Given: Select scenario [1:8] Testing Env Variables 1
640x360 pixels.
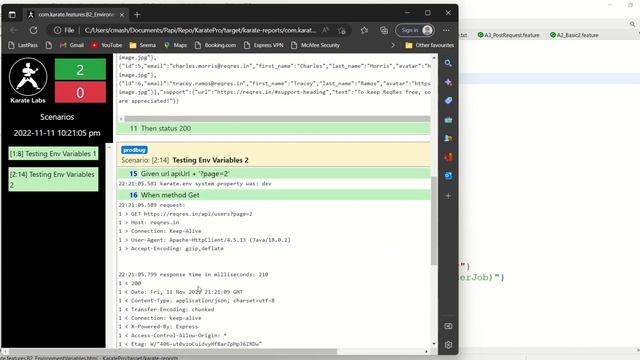Looking at the screenshot, I should pyautogui.click(x=53, y=154).
